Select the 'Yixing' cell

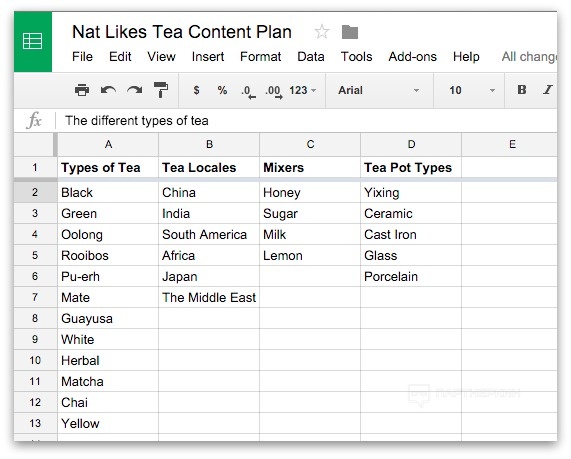point(411,192)
